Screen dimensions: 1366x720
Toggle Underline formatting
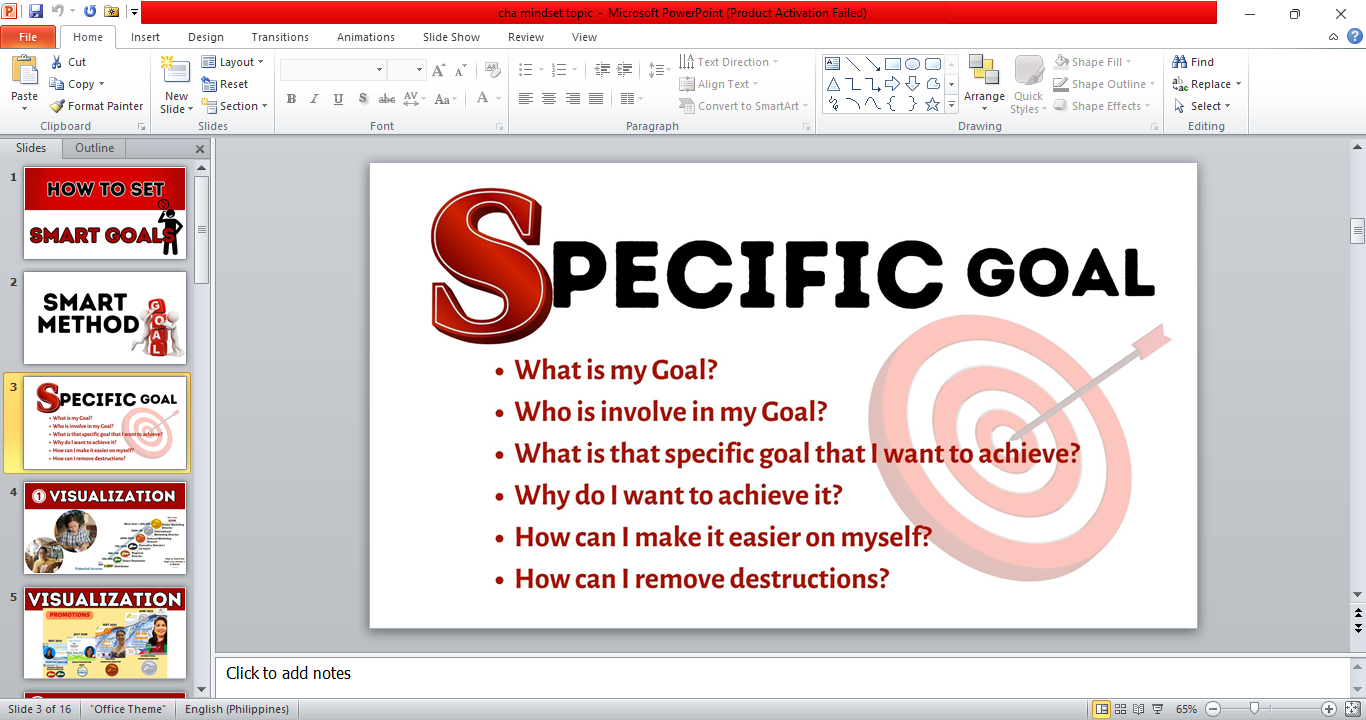click(x=338, y=98)
